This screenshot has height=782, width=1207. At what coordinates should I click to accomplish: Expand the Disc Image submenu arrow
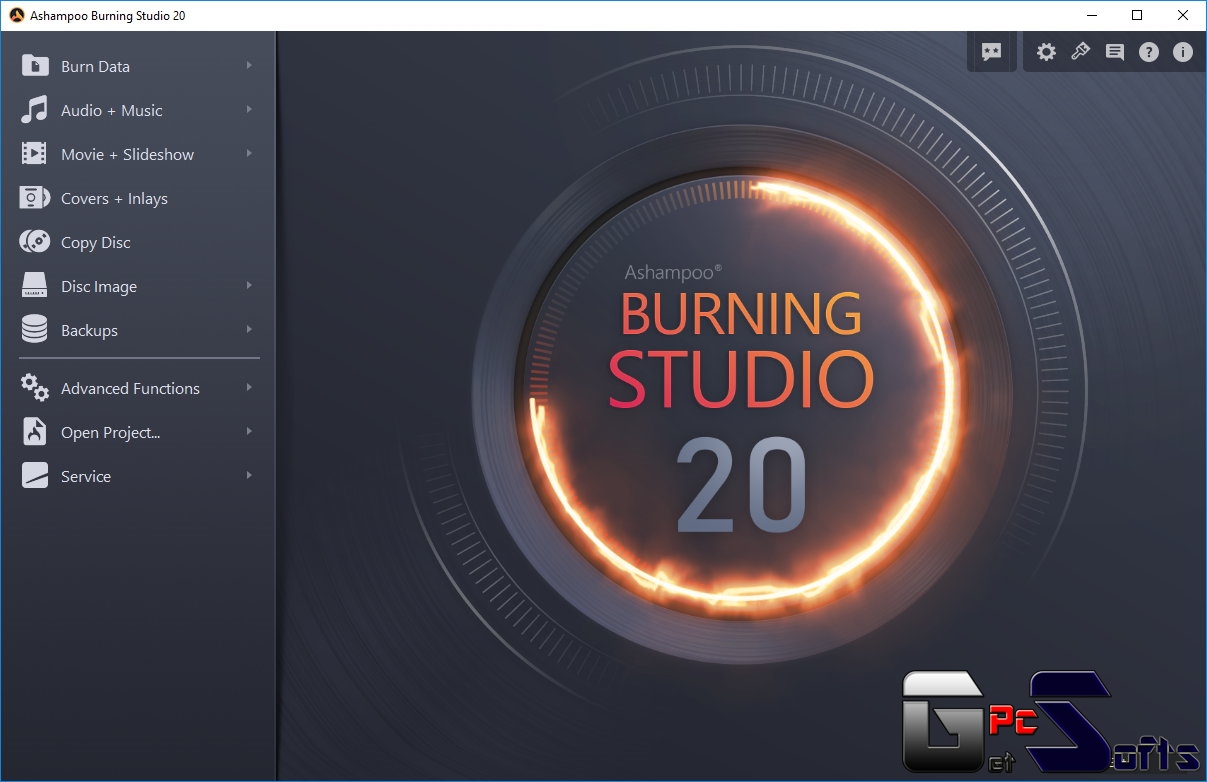click(x=249, y=286)
